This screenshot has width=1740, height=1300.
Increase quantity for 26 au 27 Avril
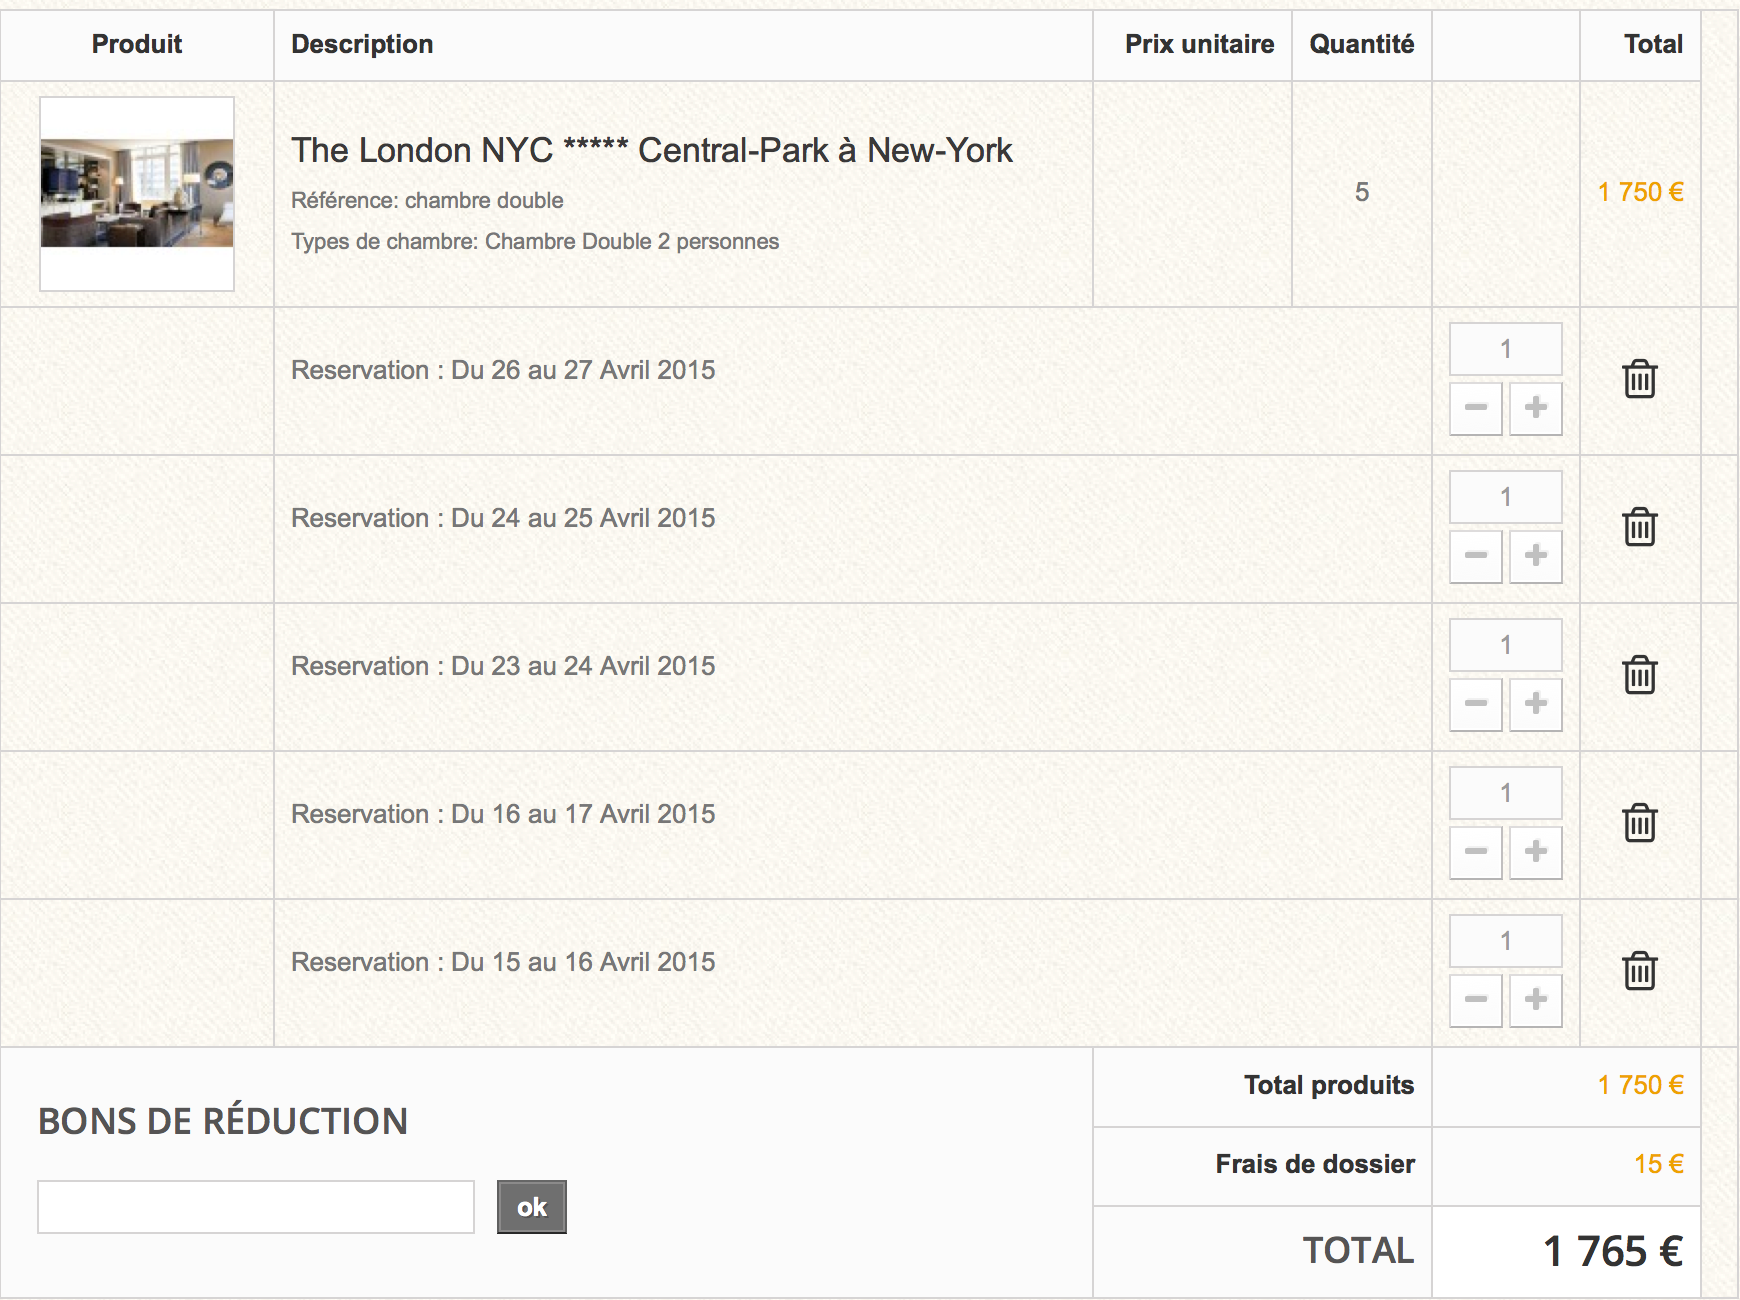(1536, 407)
